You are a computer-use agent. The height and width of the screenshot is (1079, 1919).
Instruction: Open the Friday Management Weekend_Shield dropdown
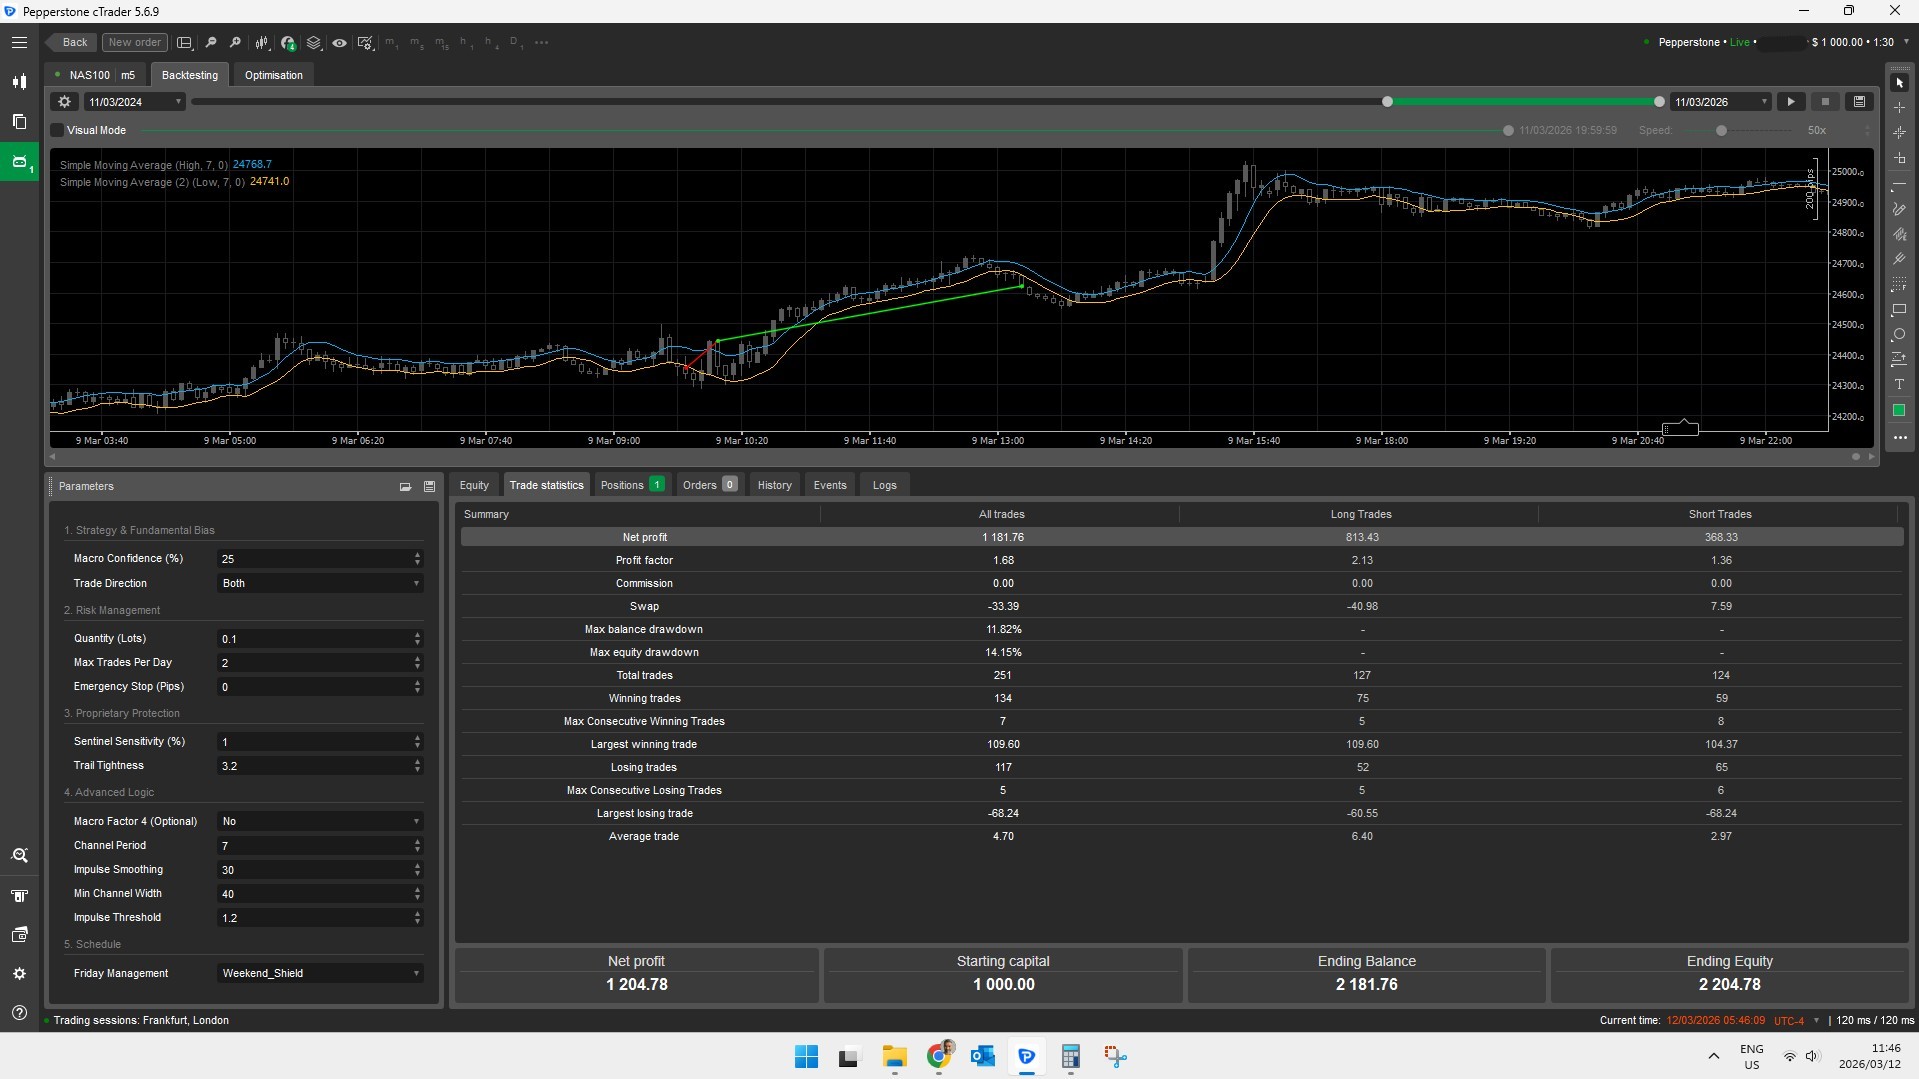[318, 972]
